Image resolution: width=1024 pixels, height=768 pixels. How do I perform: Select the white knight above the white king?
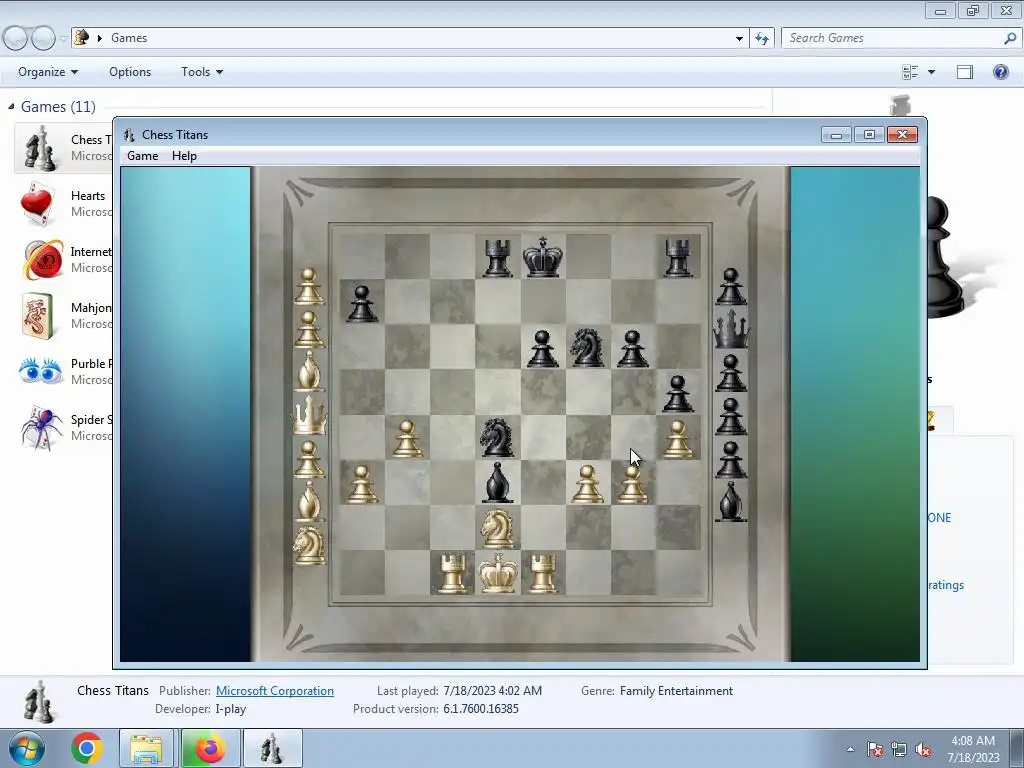497,528
